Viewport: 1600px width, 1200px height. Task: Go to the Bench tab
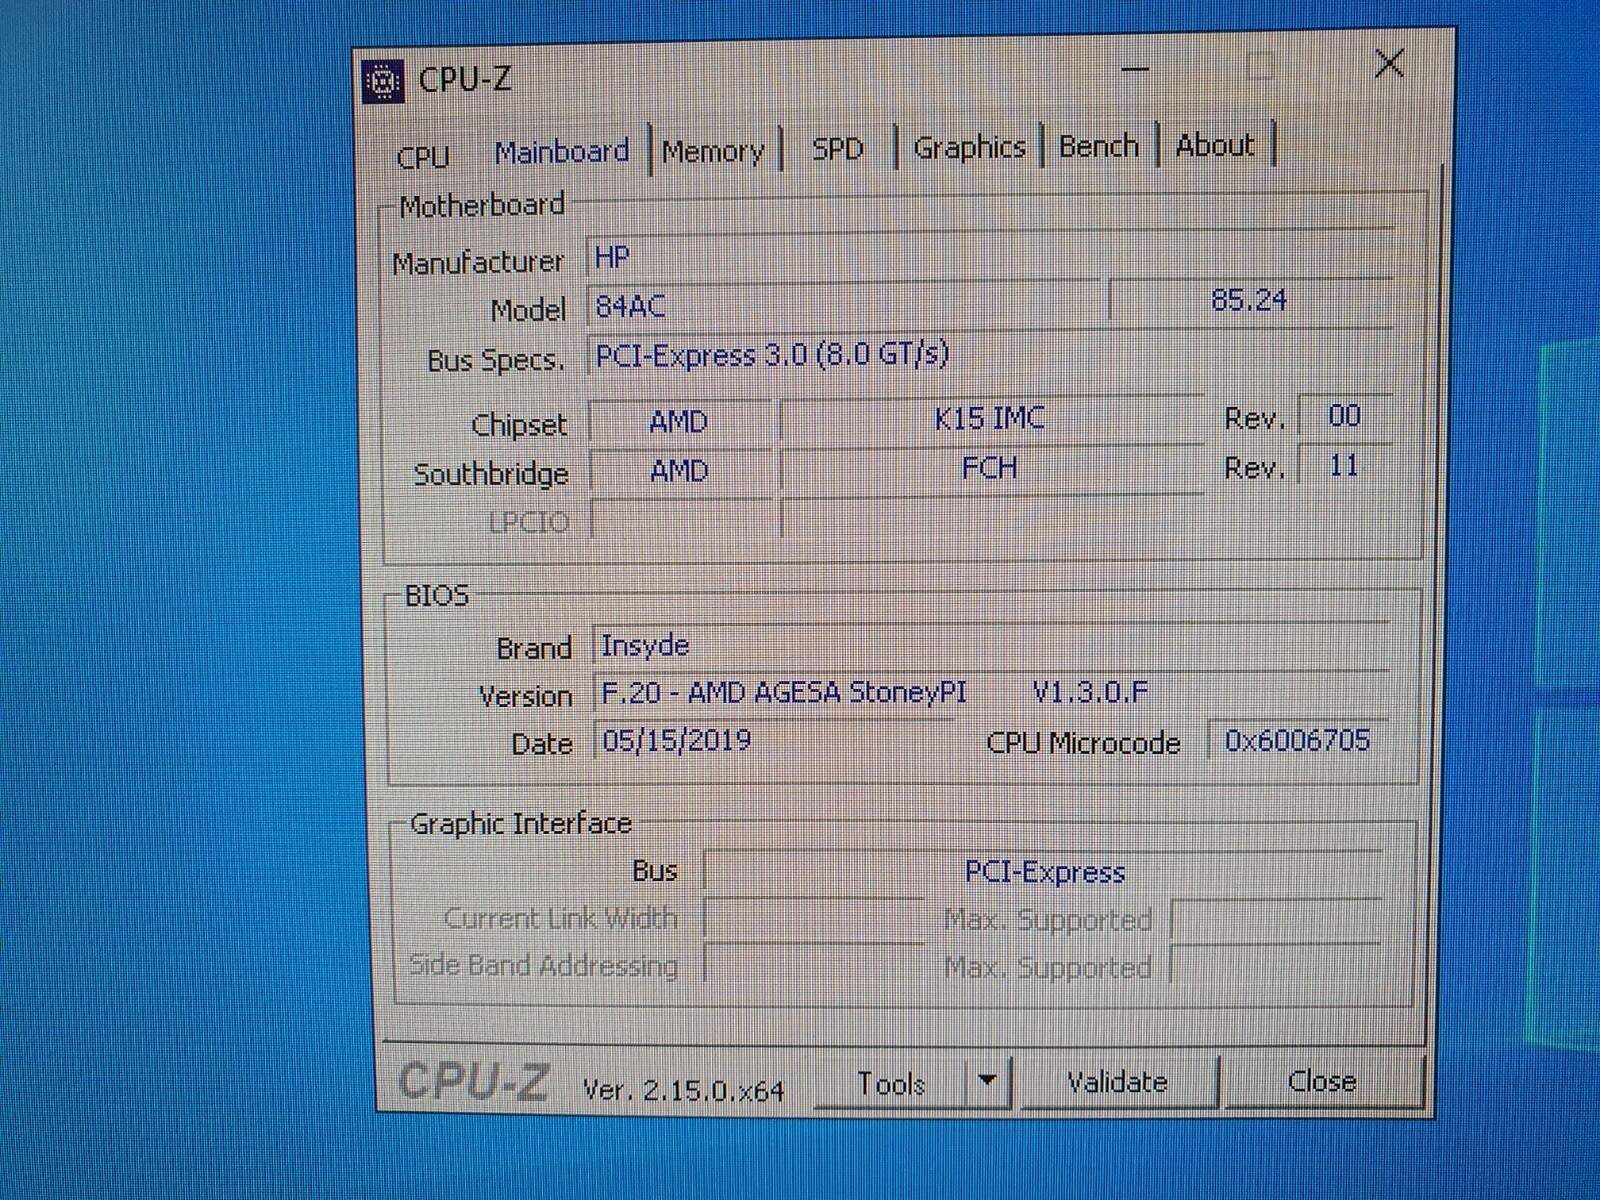(1099, 146)
